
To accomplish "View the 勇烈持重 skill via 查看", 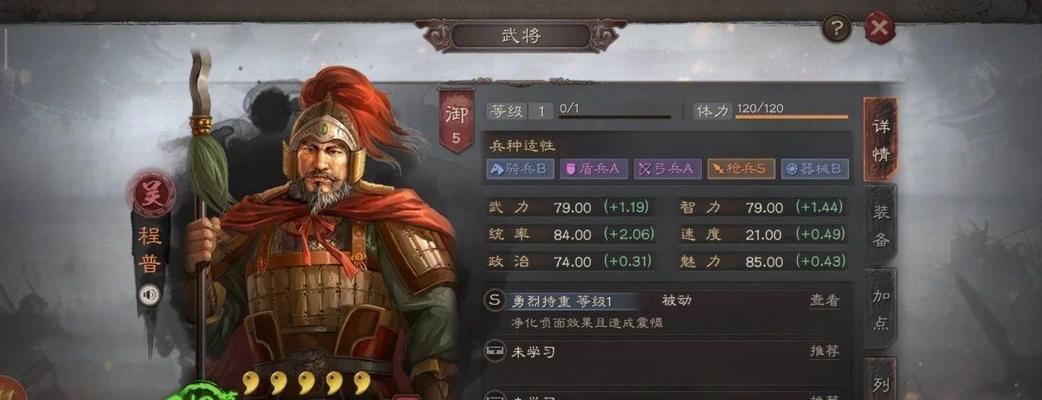I will click(824, 300).
